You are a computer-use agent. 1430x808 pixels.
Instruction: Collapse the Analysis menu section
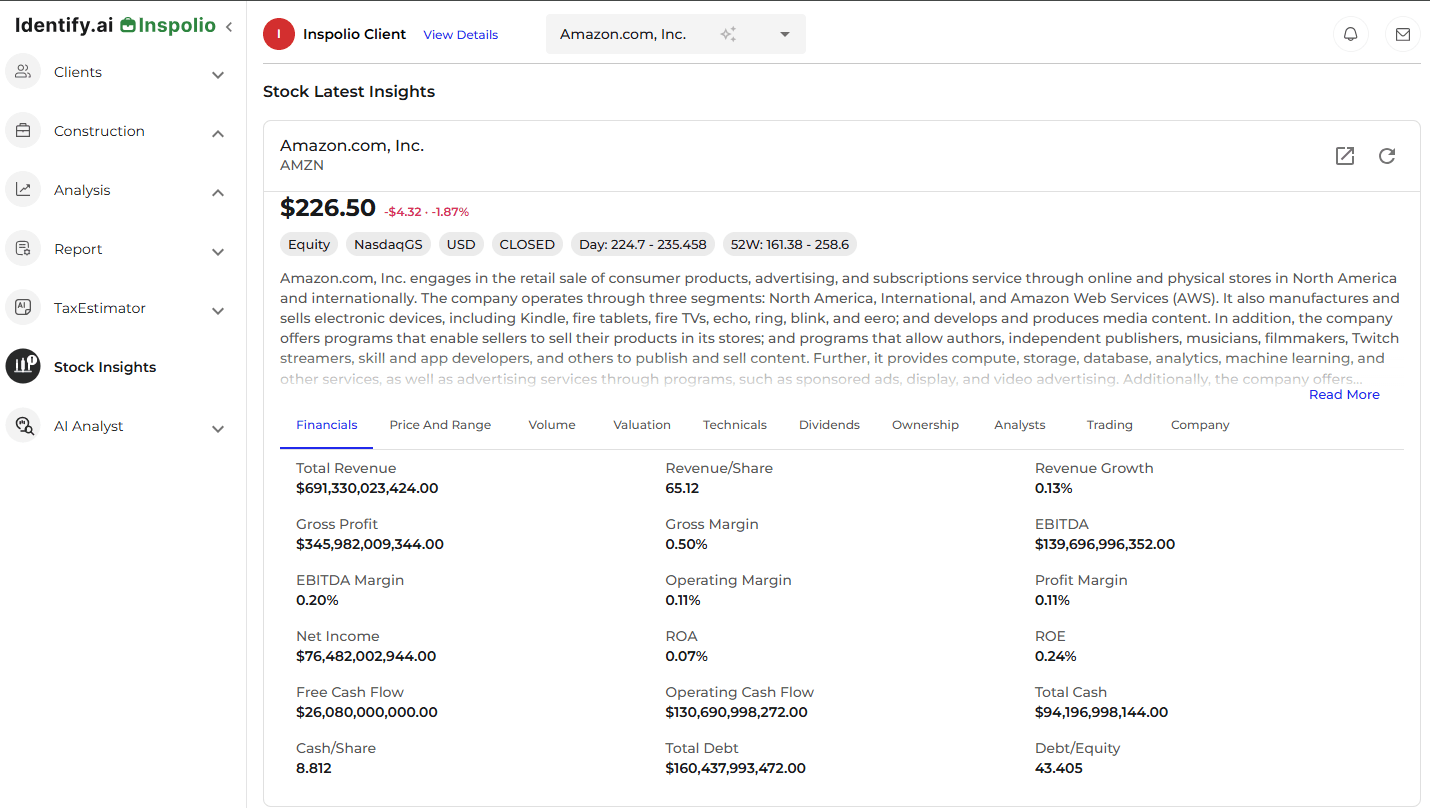(x=218, y=193)
